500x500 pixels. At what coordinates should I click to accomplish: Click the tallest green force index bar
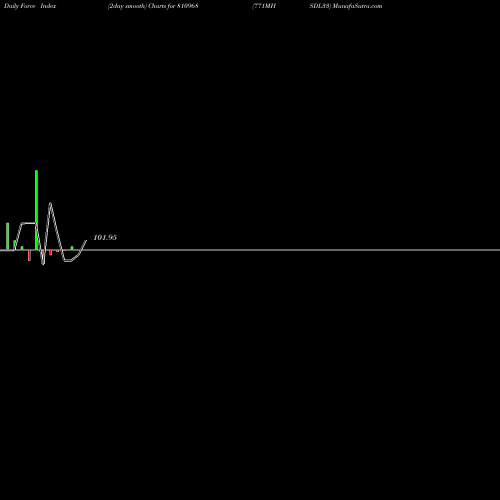point(36,210)
